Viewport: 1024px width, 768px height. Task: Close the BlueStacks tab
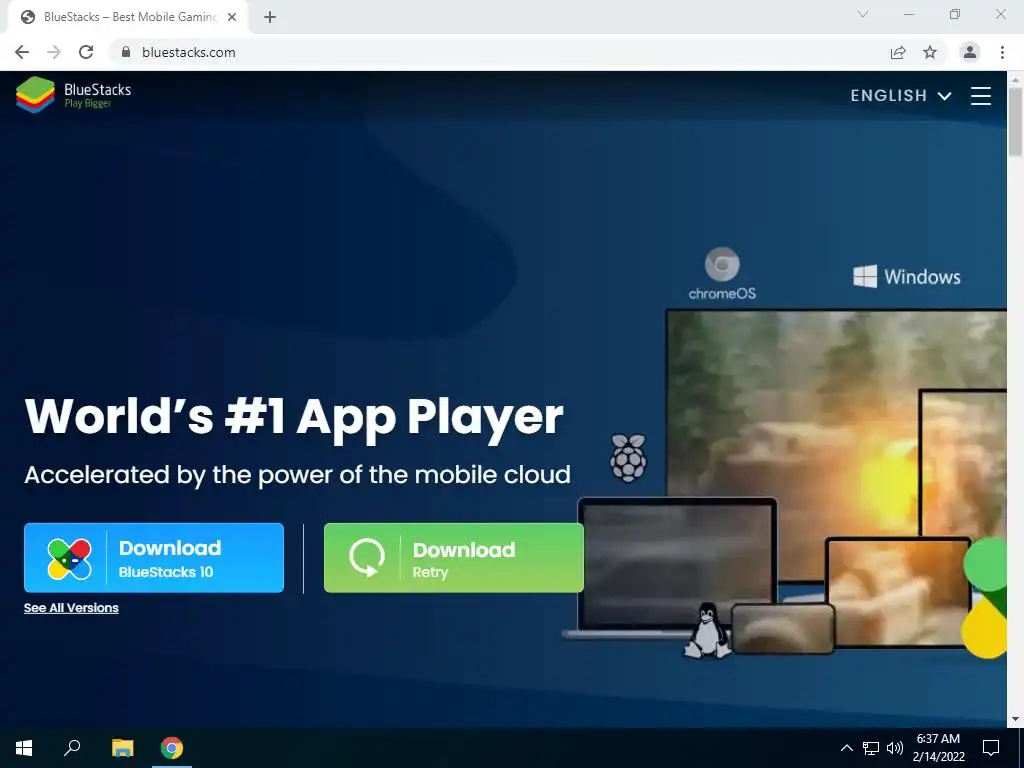point(232,17)
